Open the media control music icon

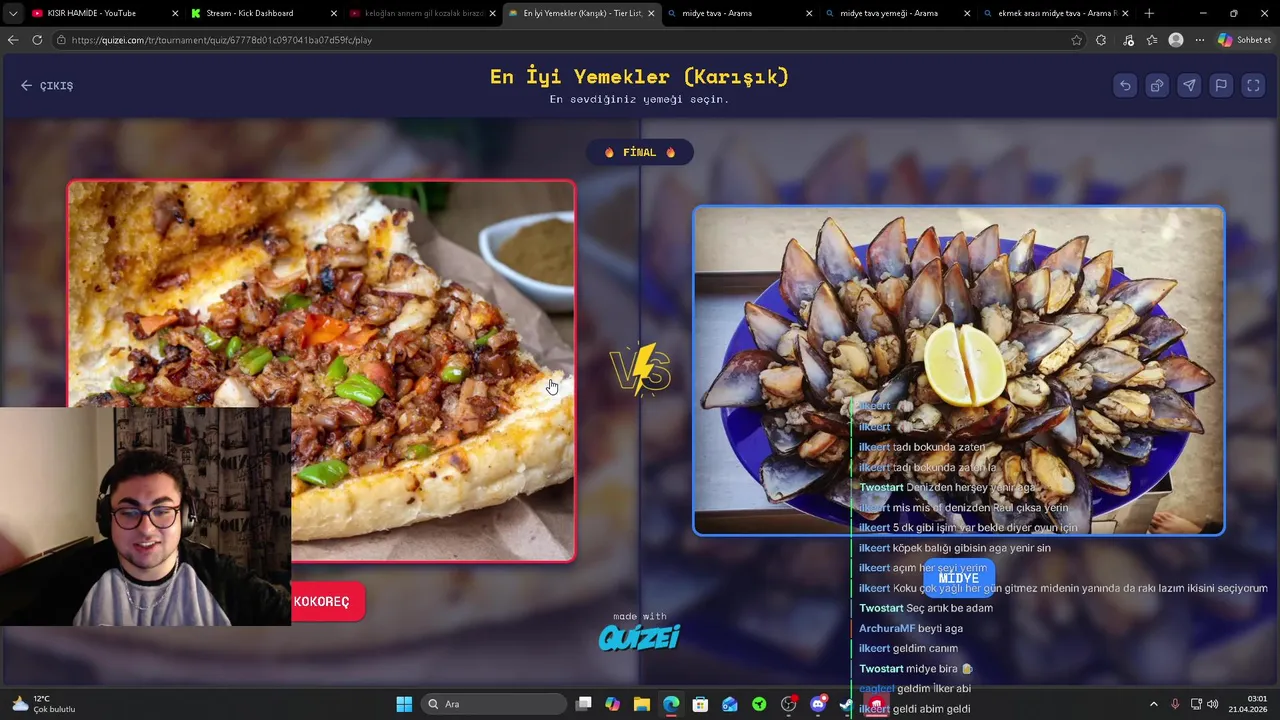(1128, 40)
